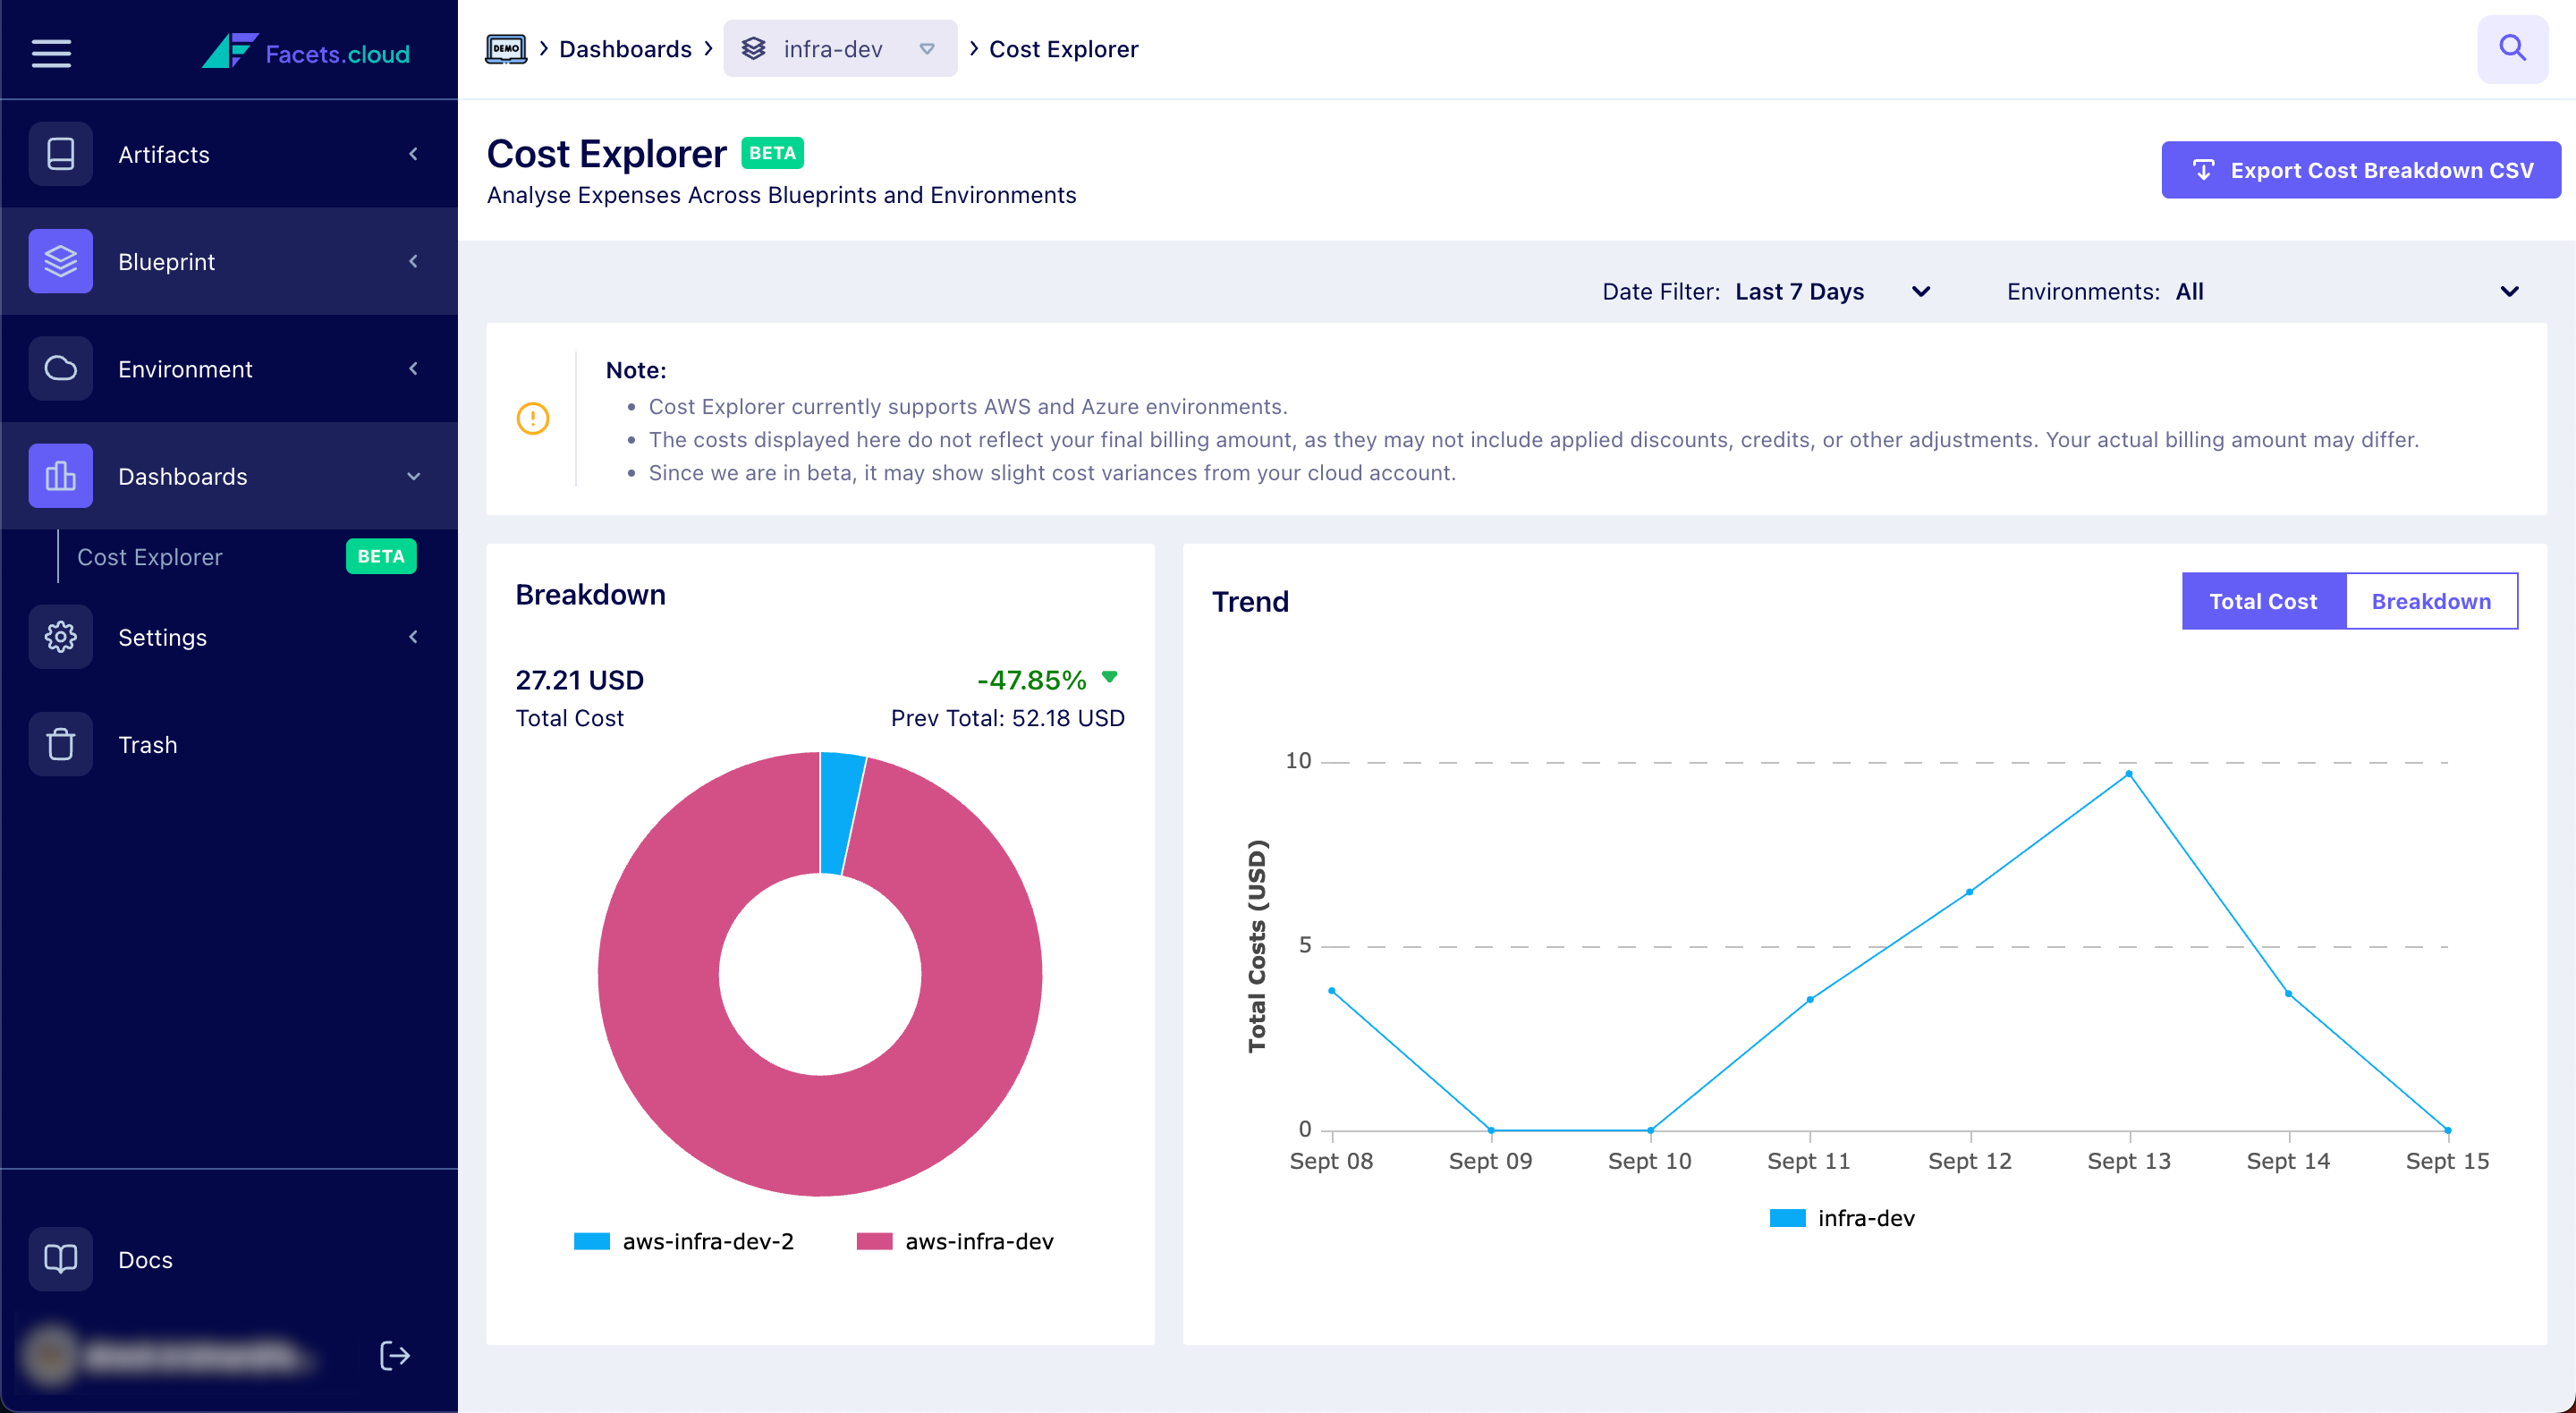This screenshot has height=1413, width=2576.
Task: Select Cost Explorer in sidebar
Action: (x=150, y=557)
